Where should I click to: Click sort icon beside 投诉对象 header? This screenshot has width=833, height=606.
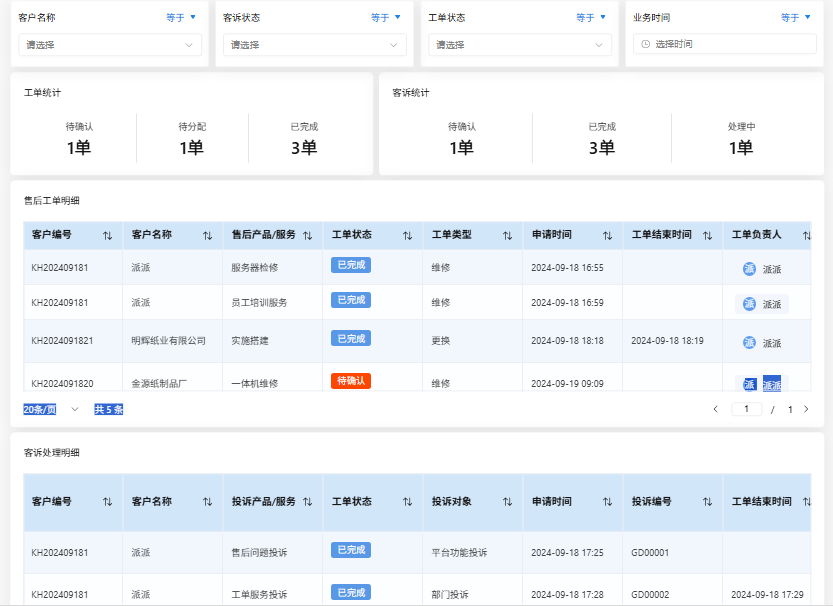tap(505, 501)
